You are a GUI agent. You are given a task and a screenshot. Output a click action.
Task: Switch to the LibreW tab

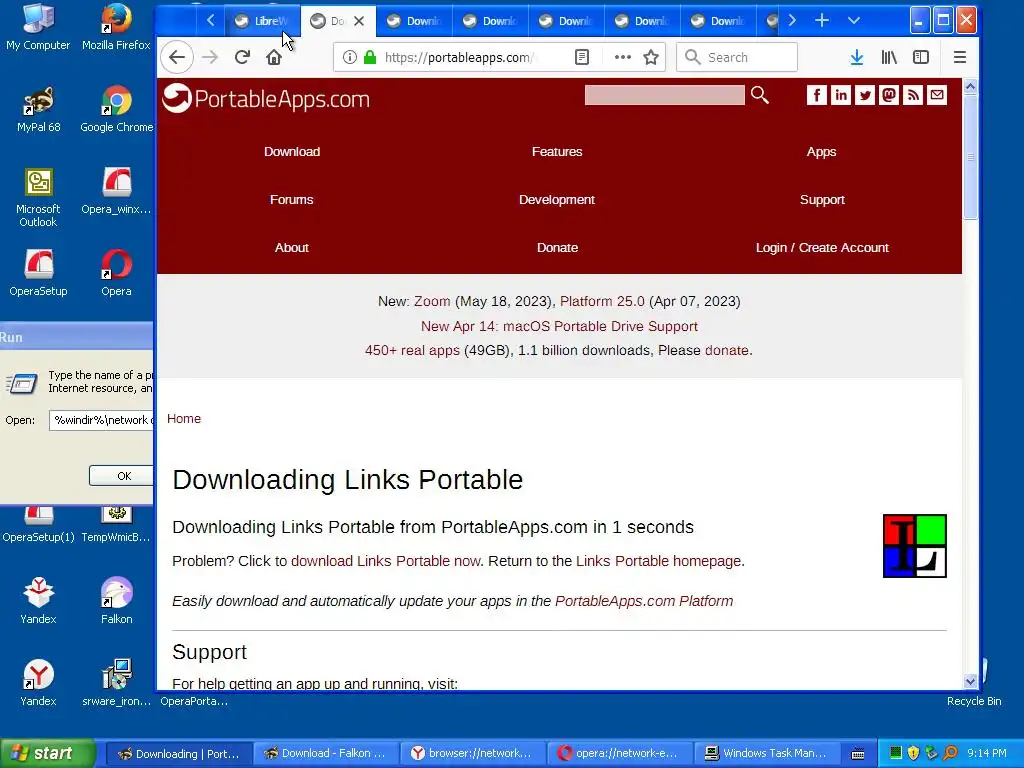coord(263,21)
